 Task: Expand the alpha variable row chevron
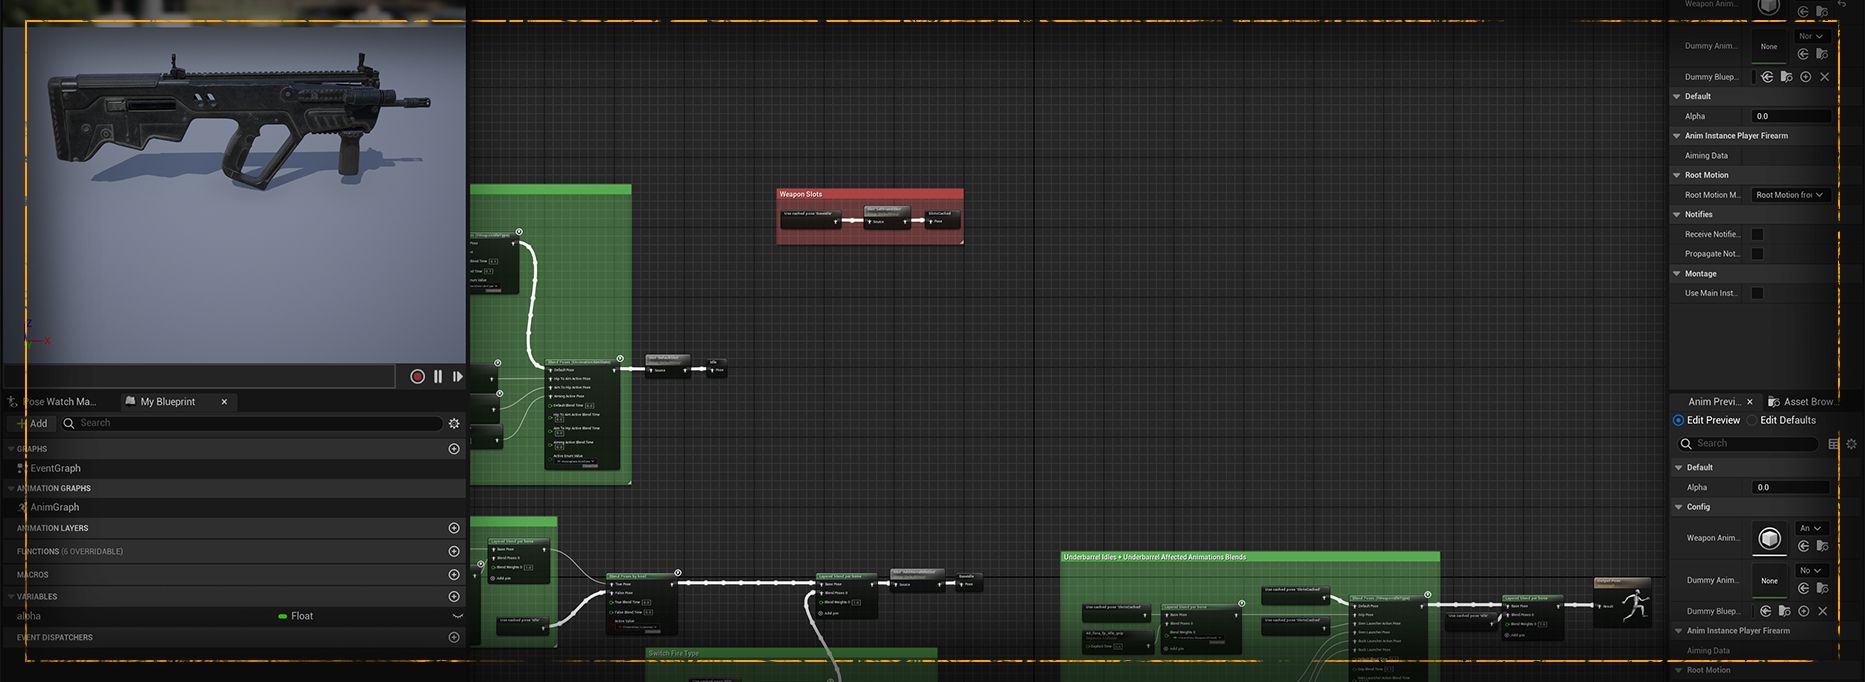458,616
